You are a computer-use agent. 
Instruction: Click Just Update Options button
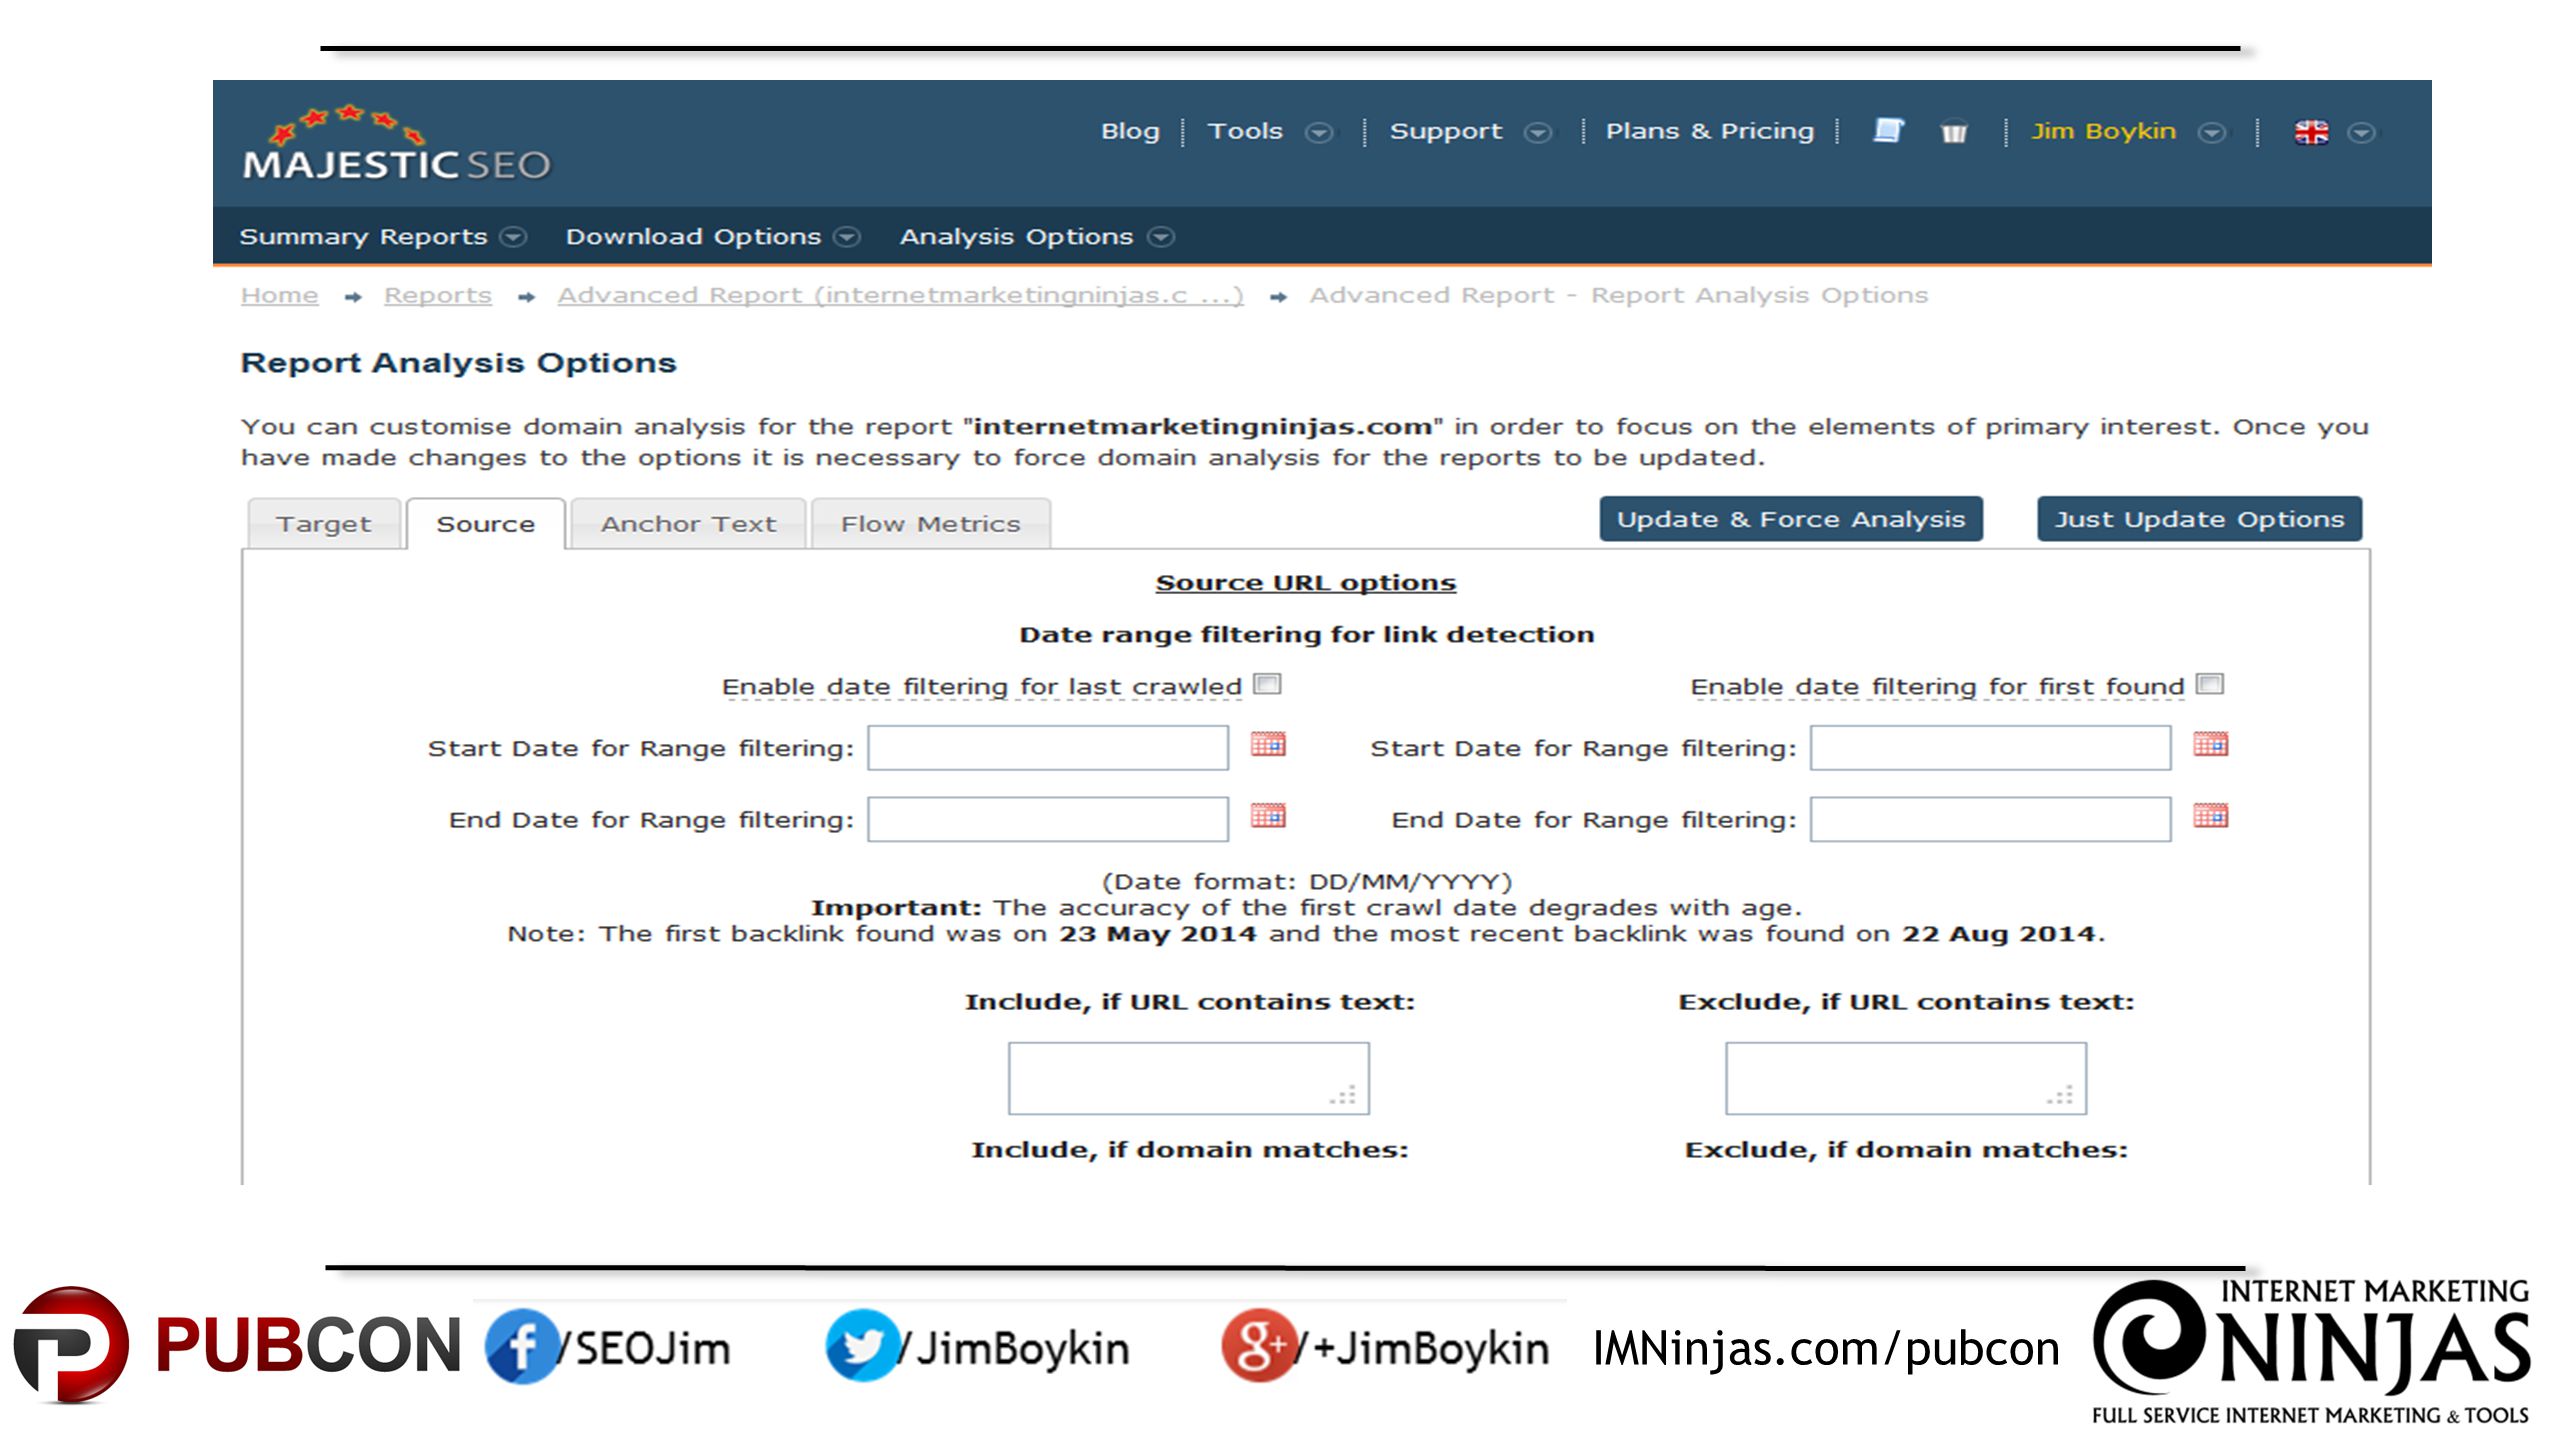pos(2199,519)
